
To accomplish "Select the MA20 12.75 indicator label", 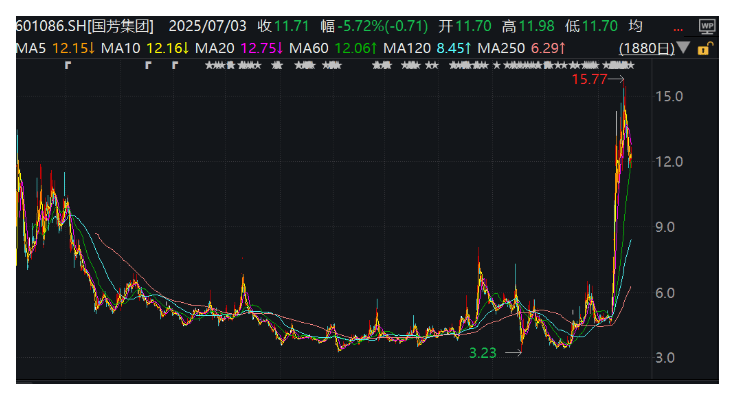I will 239,48.
